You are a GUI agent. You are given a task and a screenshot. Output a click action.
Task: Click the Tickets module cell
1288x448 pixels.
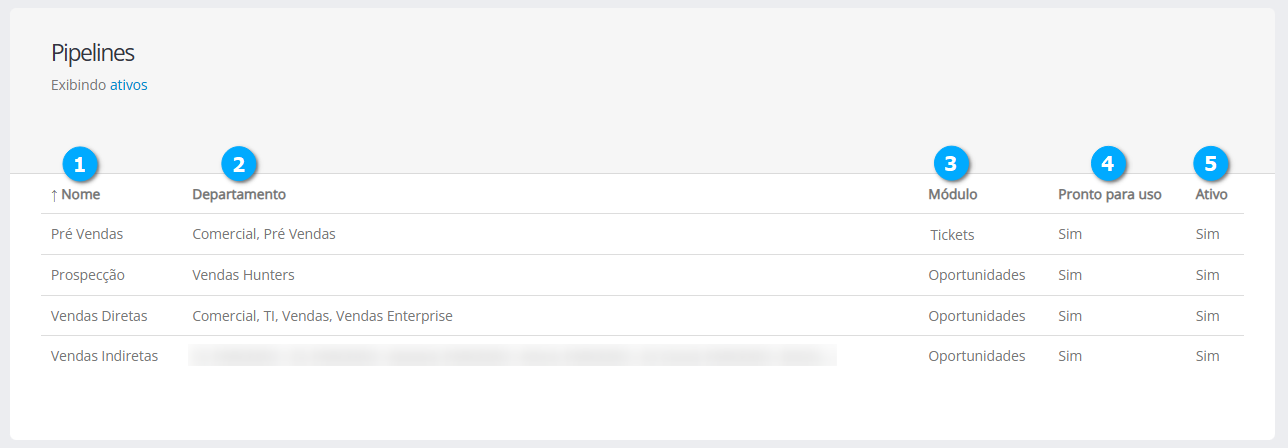[x=952, y=235]
